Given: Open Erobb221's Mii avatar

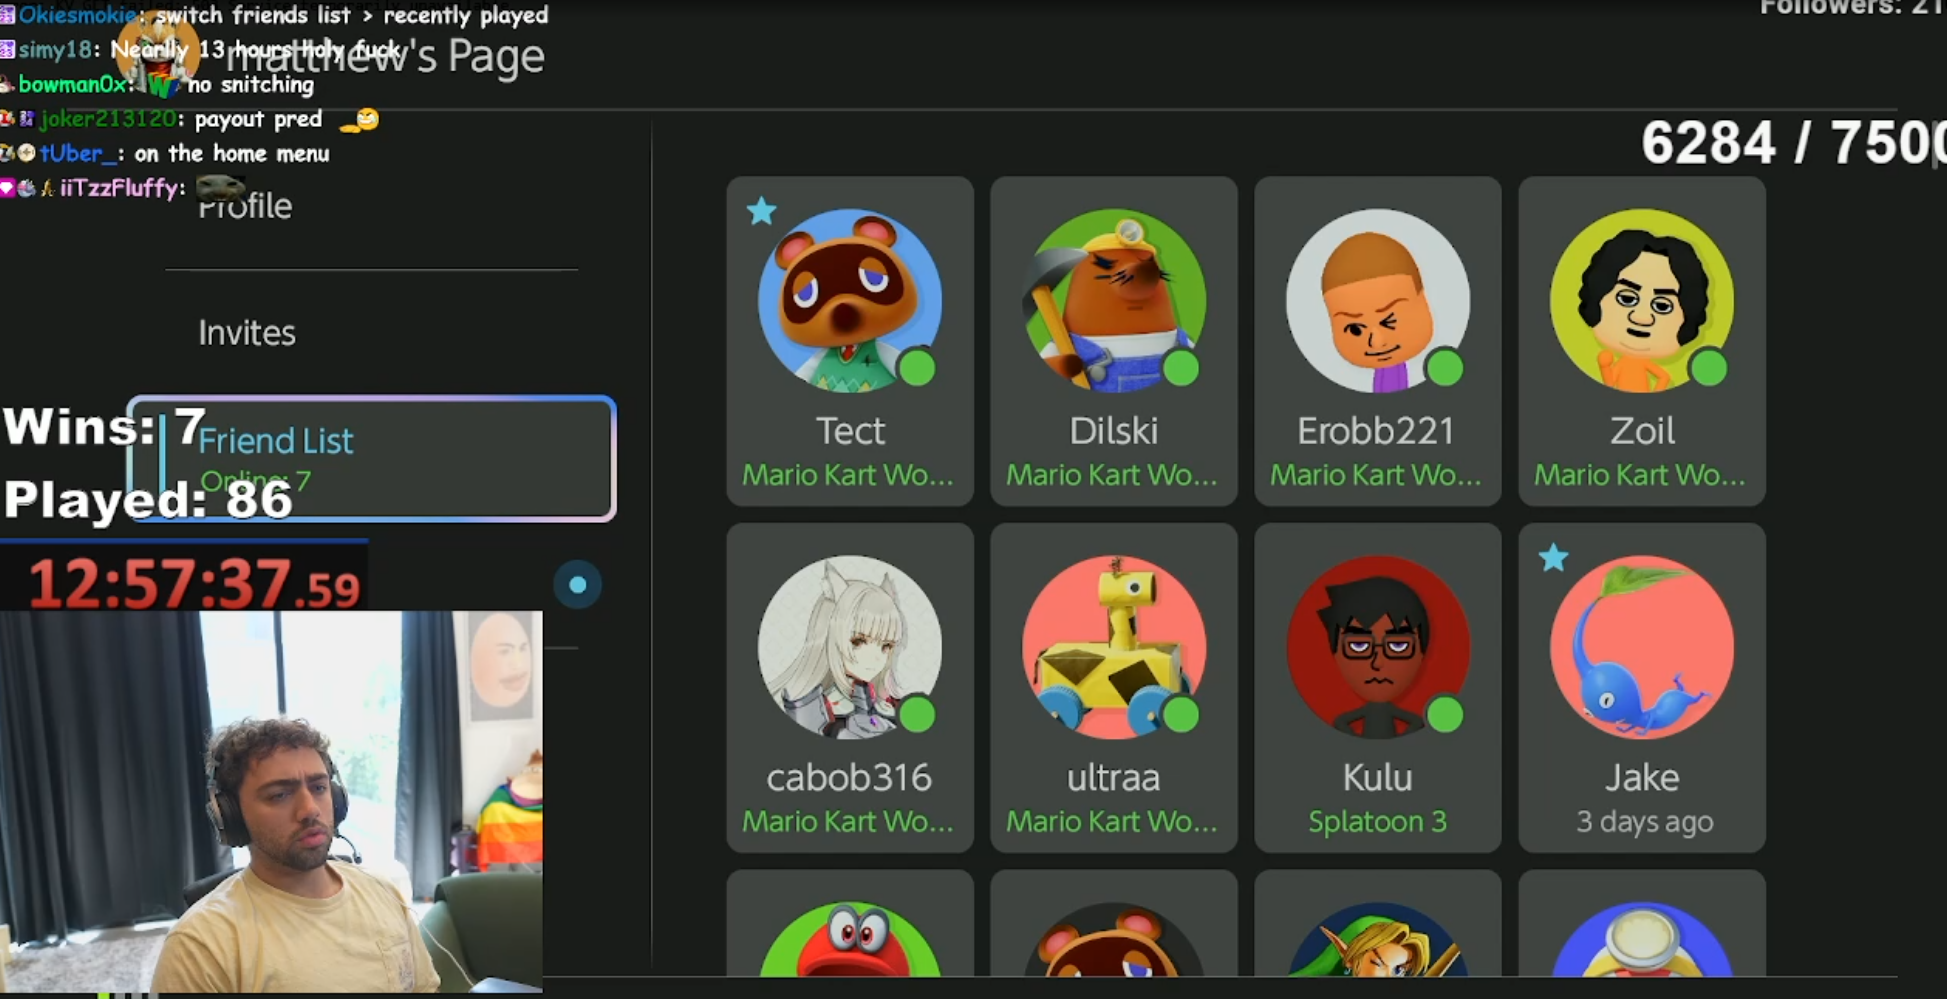Looking at the screenshot, I should pos(1377,300).
